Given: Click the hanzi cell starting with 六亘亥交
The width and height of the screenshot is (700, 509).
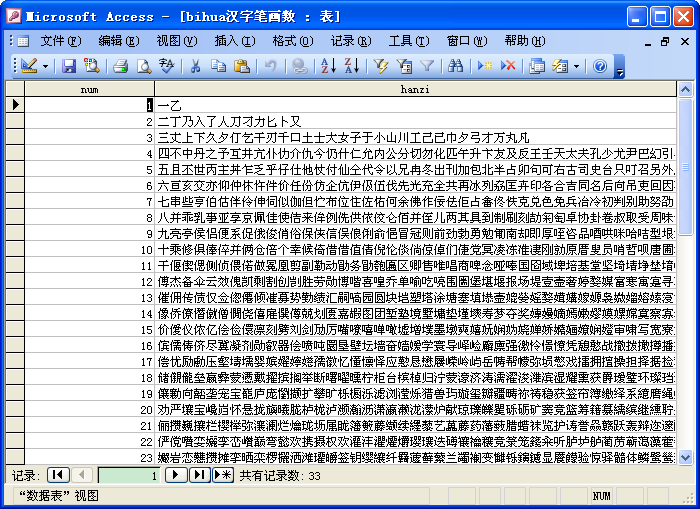Looking at the screenshot, I should point(415,185).
